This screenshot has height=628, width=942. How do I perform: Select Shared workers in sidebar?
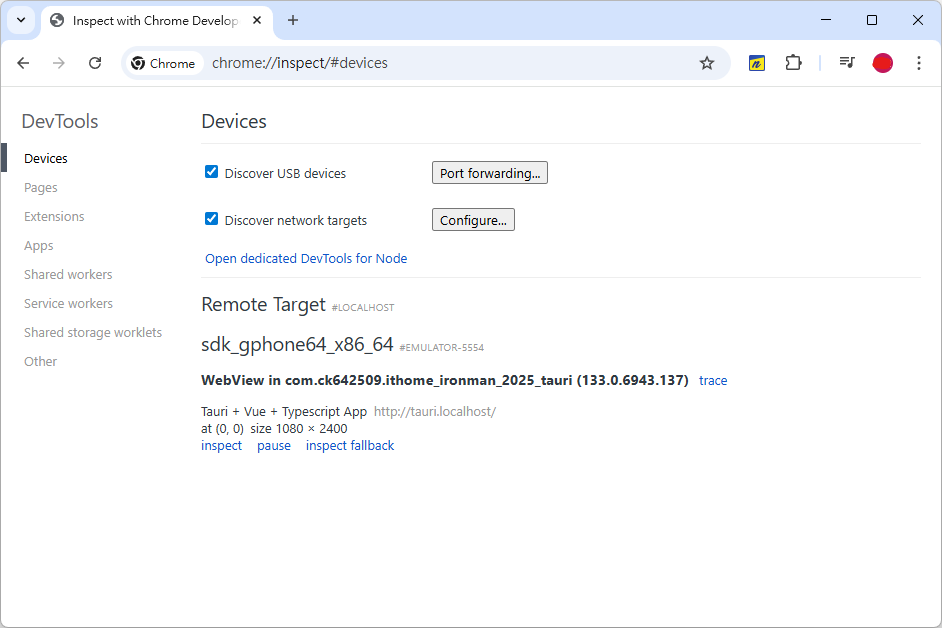tap(68, 275)
